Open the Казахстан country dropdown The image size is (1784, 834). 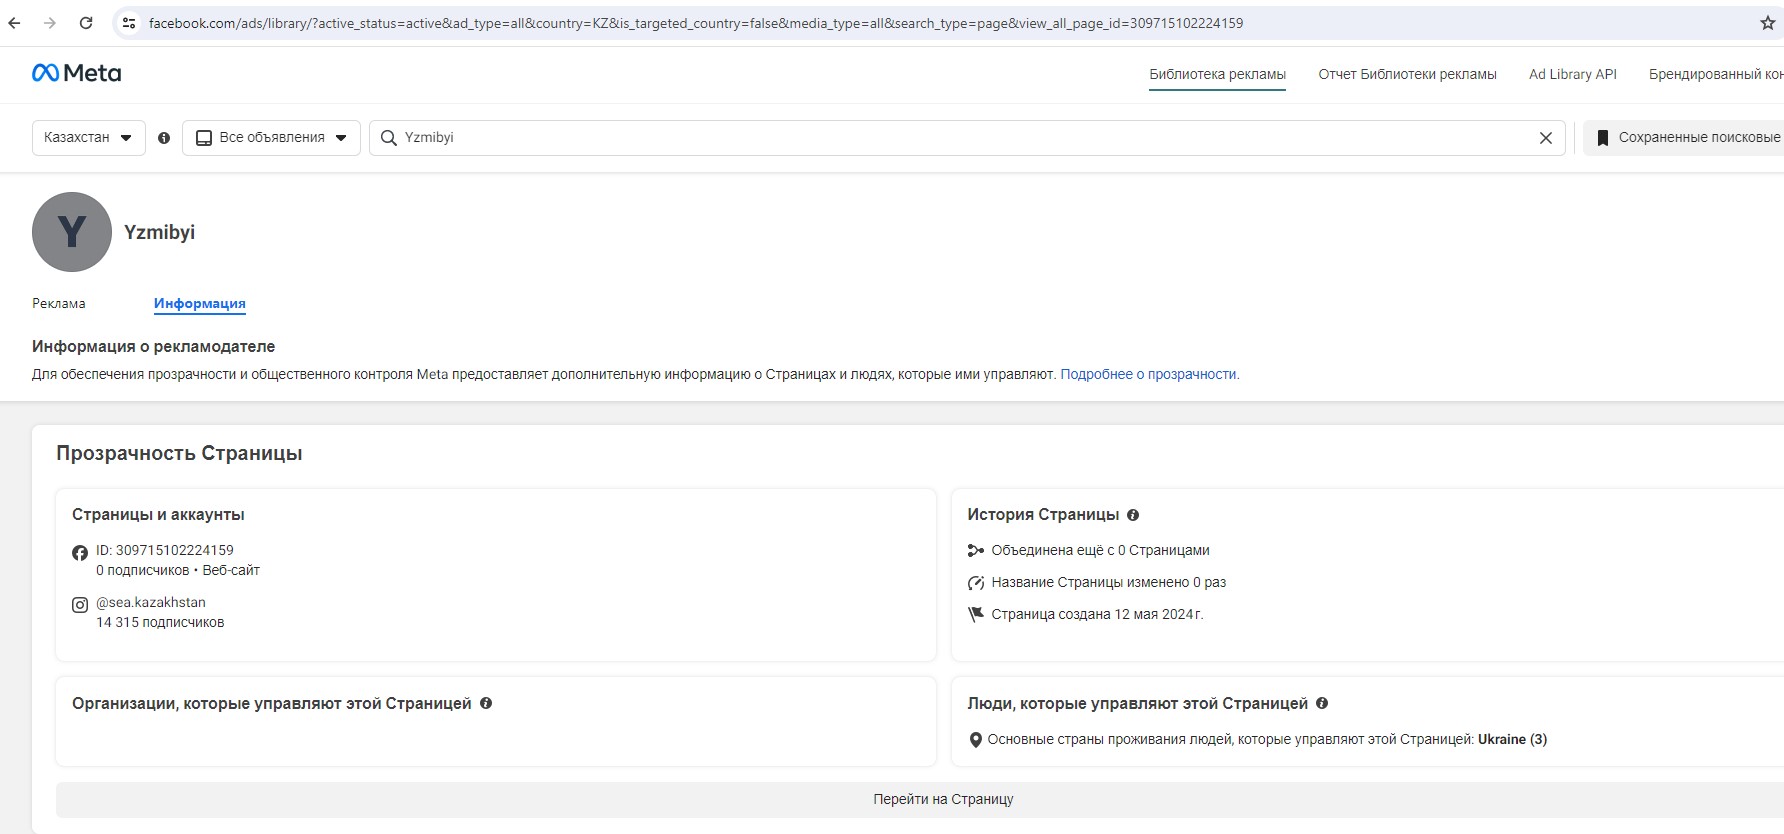88,138
